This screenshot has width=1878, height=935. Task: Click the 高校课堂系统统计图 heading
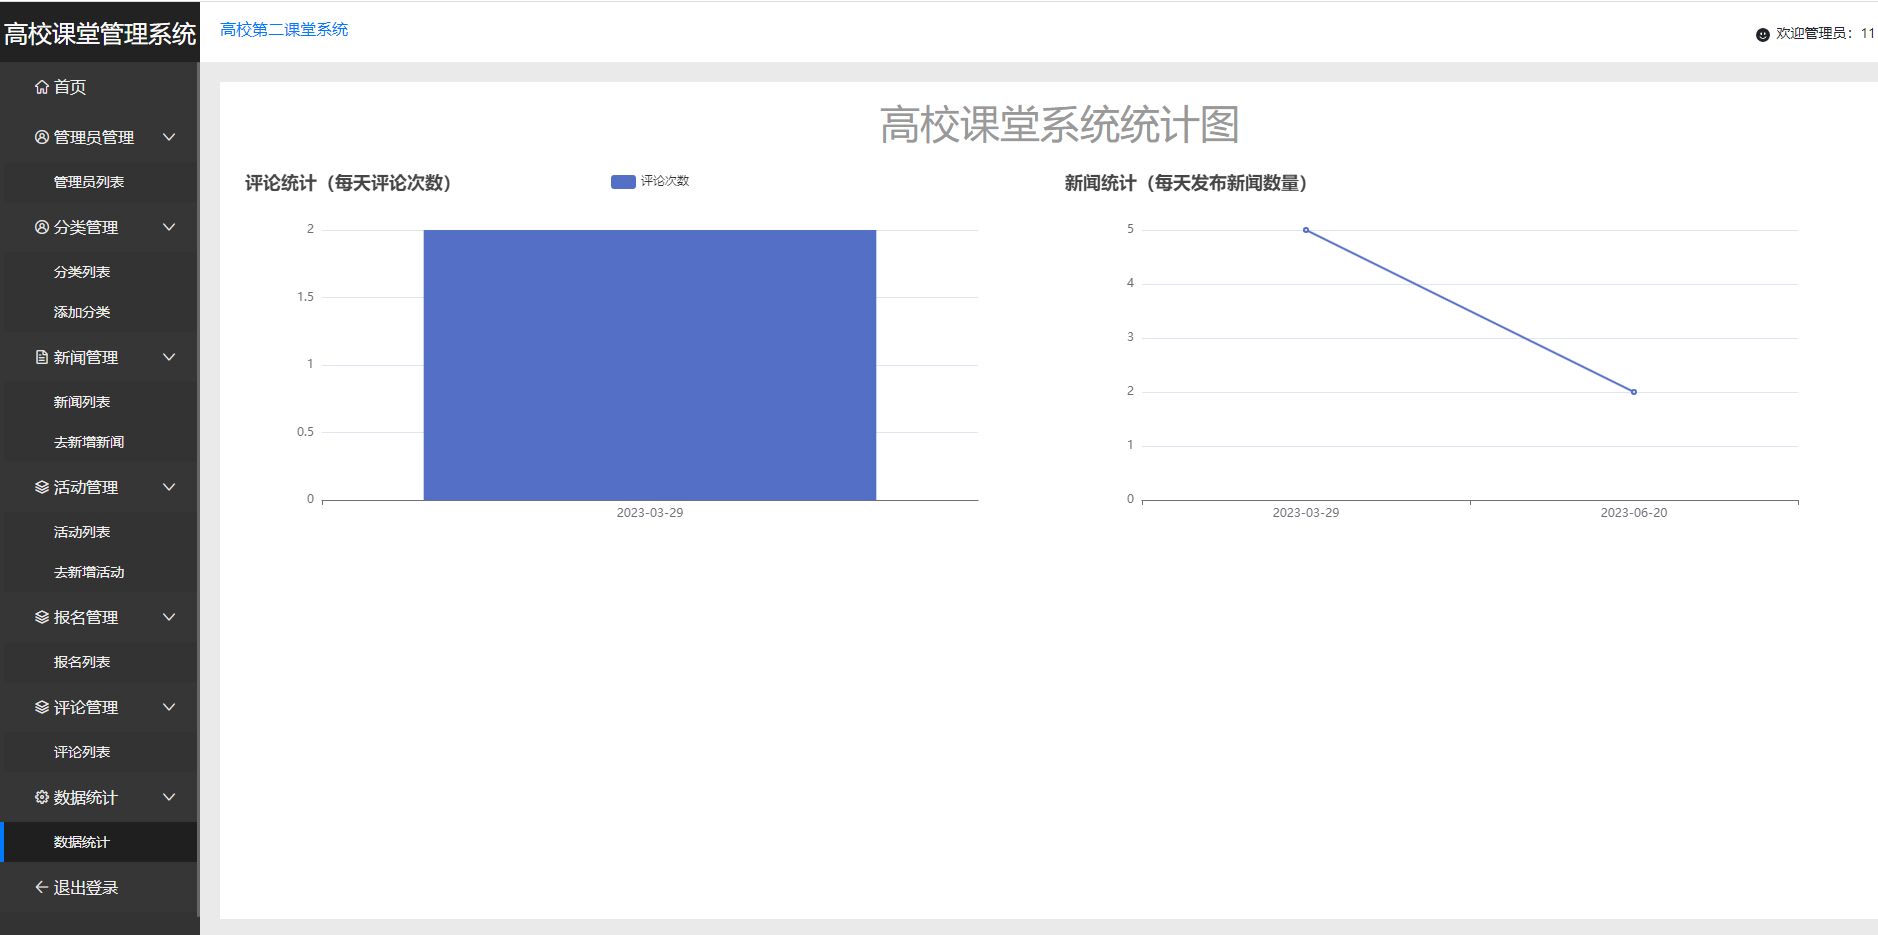[1060, 125]
